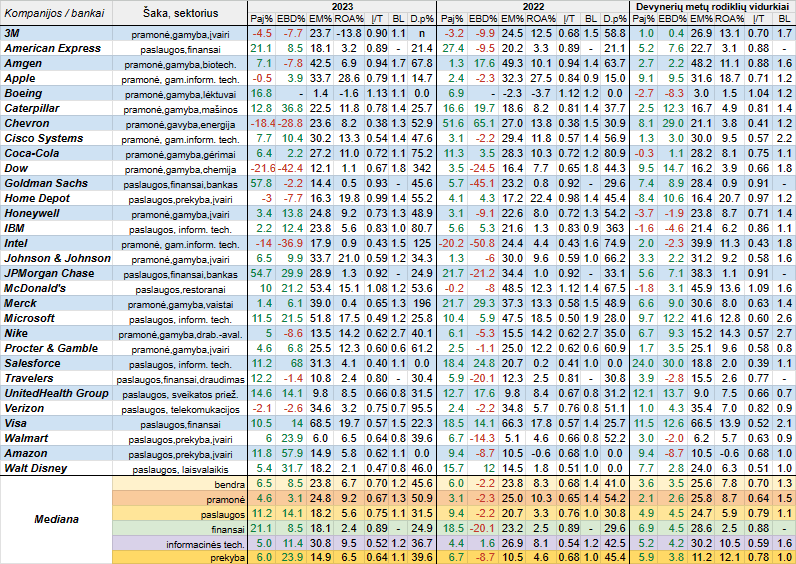Image resolution: width=796 pixels, height=564 pixels.
Task: Select sector cell 'pramonė,gavyba,energija'
Action: pyautogui.click(x=180, y=124)
